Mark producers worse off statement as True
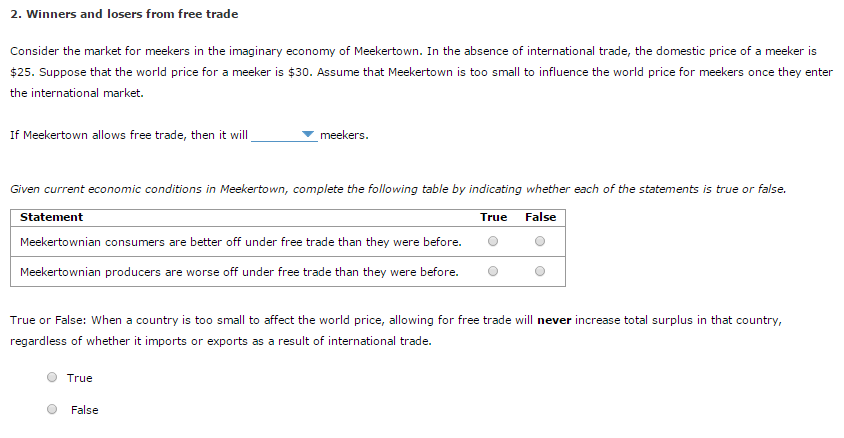 click(493, 271)
